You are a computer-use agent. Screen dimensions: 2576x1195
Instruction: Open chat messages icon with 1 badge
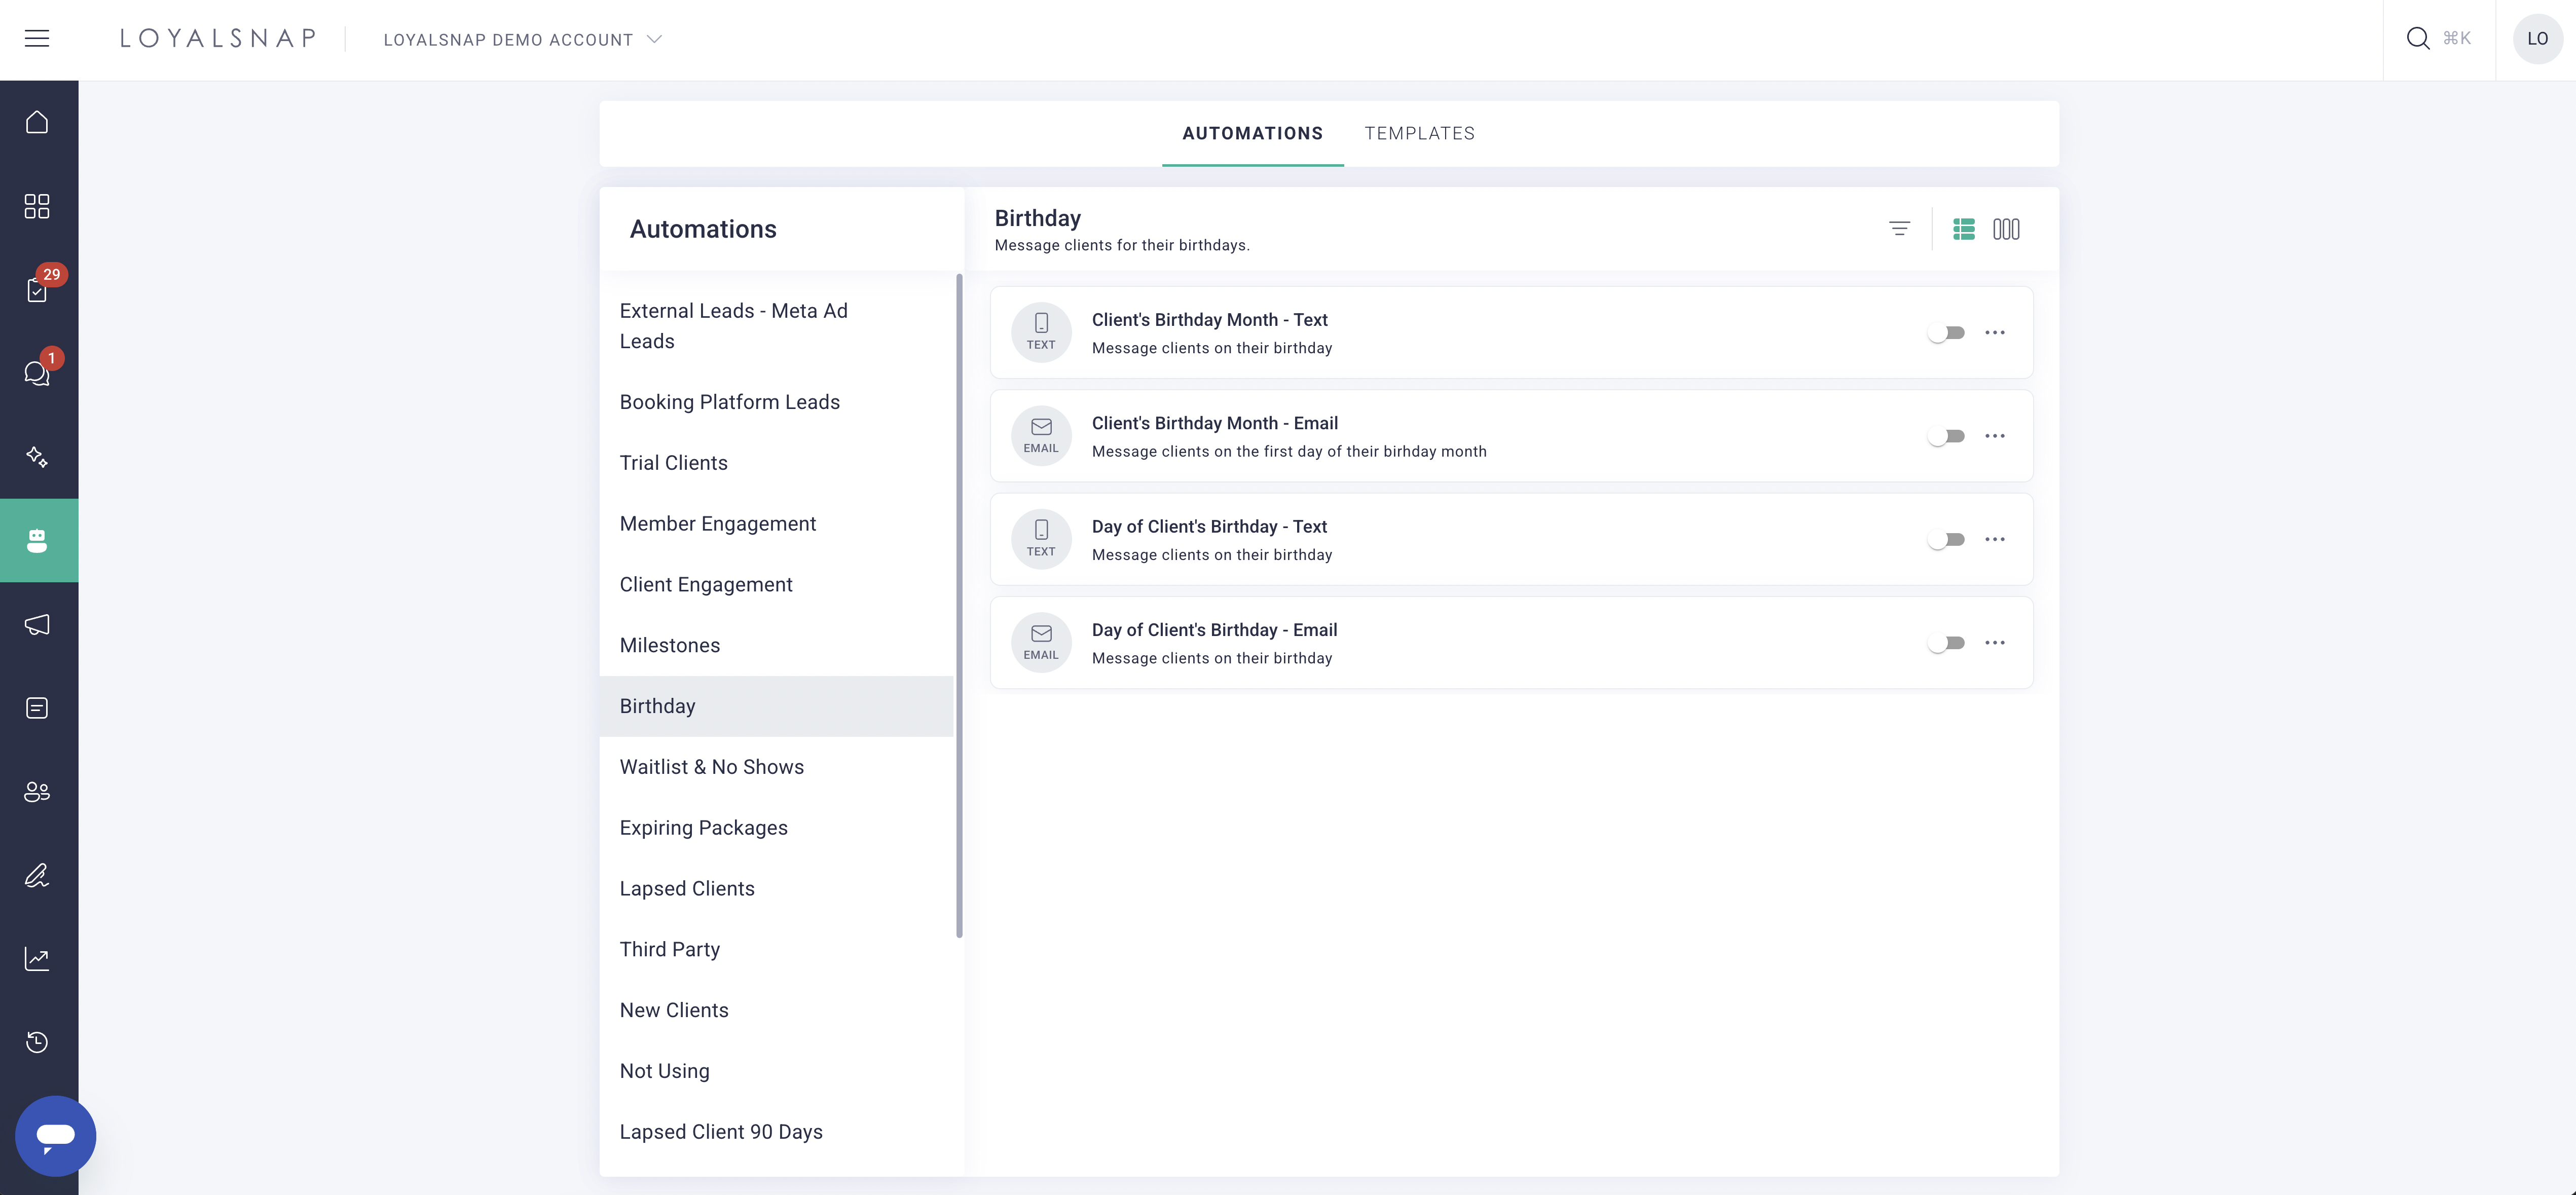(37, 373)
